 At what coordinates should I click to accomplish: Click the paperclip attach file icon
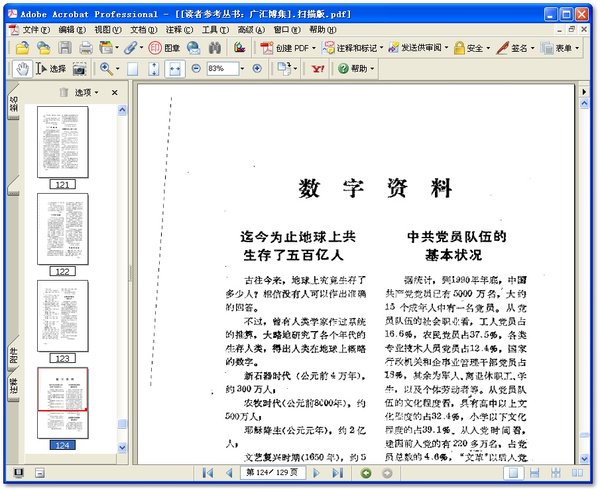click(130, 48)
